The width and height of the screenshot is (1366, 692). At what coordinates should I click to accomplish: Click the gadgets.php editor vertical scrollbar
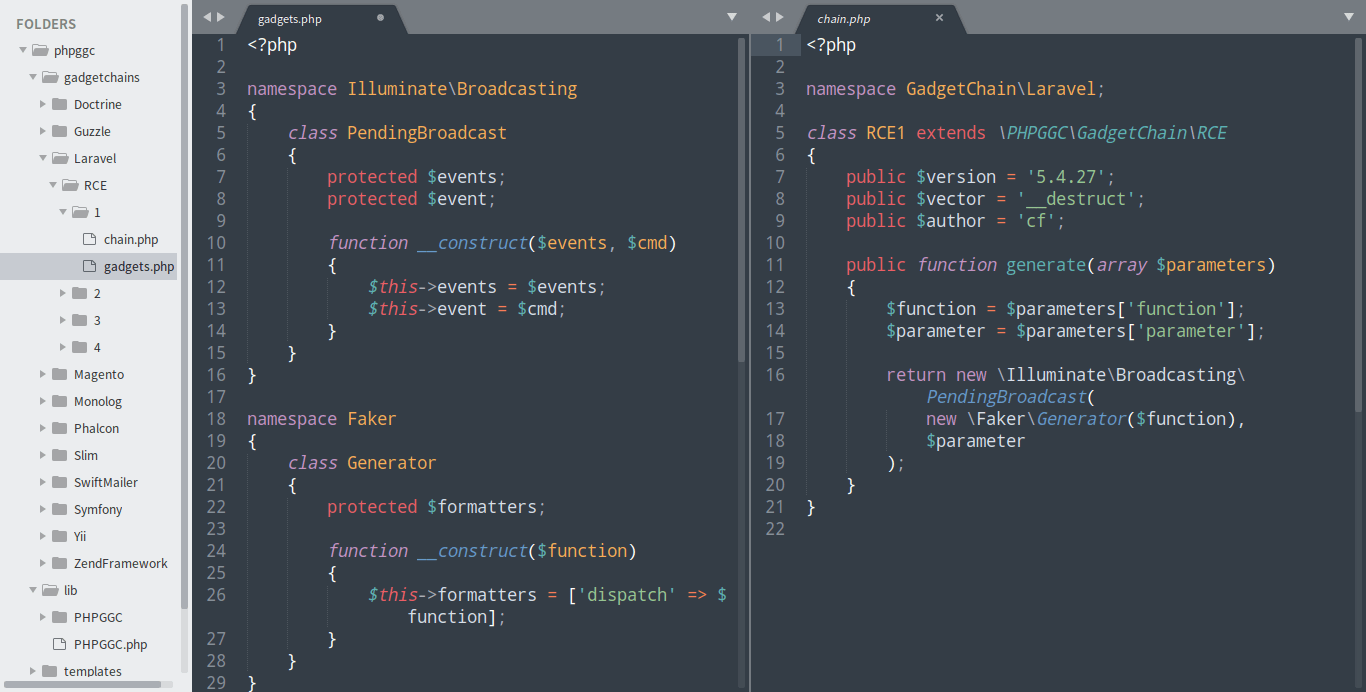point(741,200)
